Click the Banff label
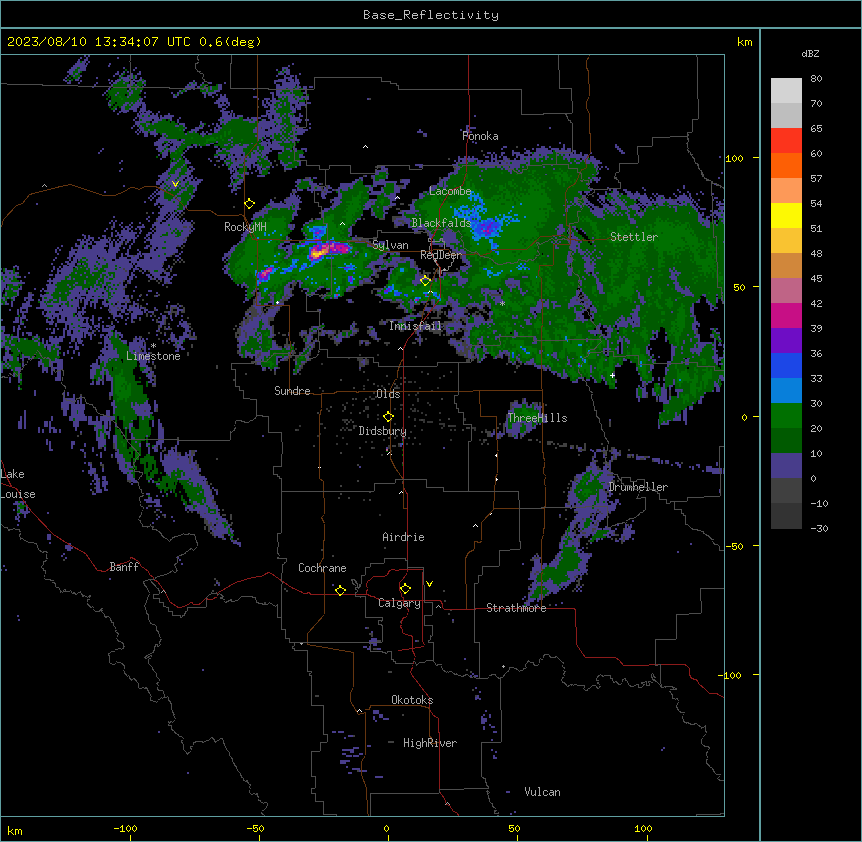The image size is (862, 842). (124, 567)
